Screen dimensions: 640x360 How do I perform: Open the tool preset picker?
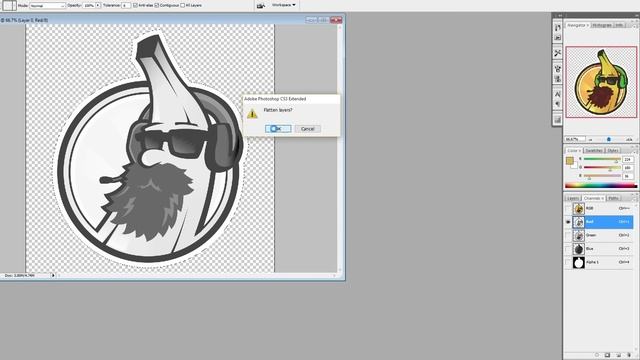pos(9,5)
